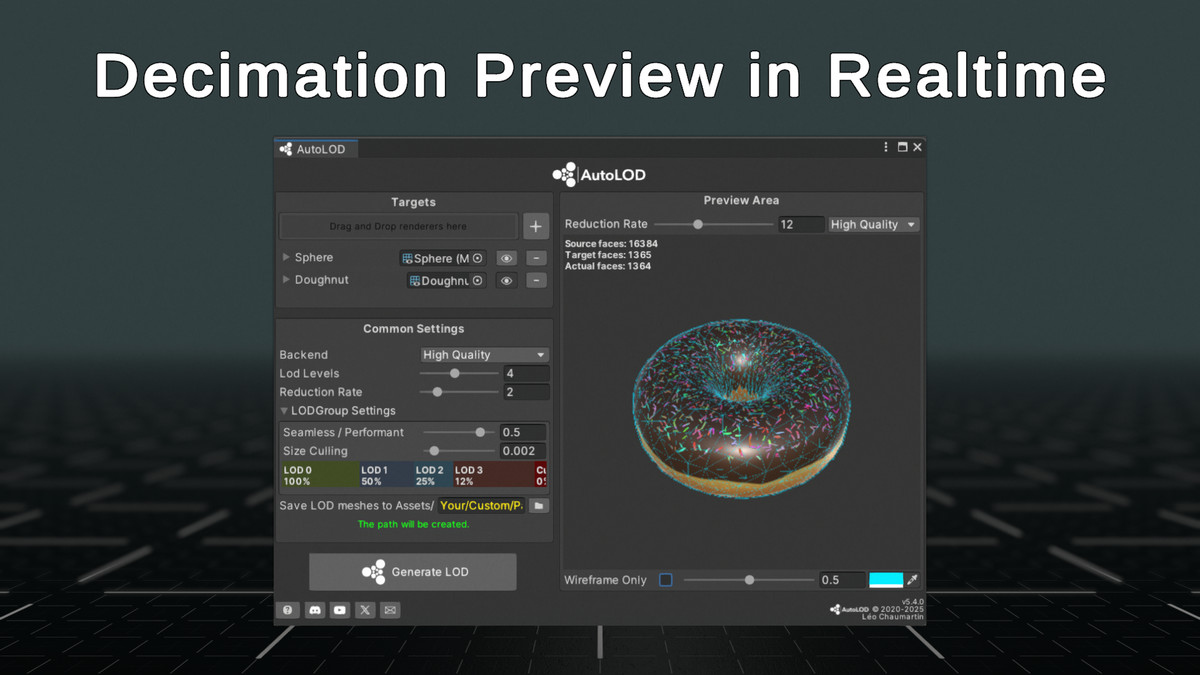The width and height of the screenshot is (1200, 675).
Task: Toggle preview visibility for Sphere
Action: click(x=507, y=258)
